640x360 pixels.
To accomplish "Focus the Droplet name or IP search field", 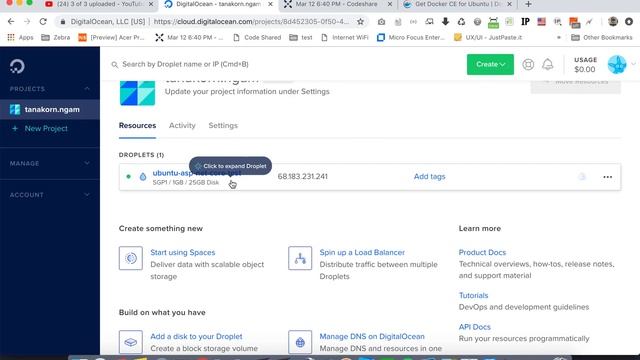I will click(x=185, y=64).
